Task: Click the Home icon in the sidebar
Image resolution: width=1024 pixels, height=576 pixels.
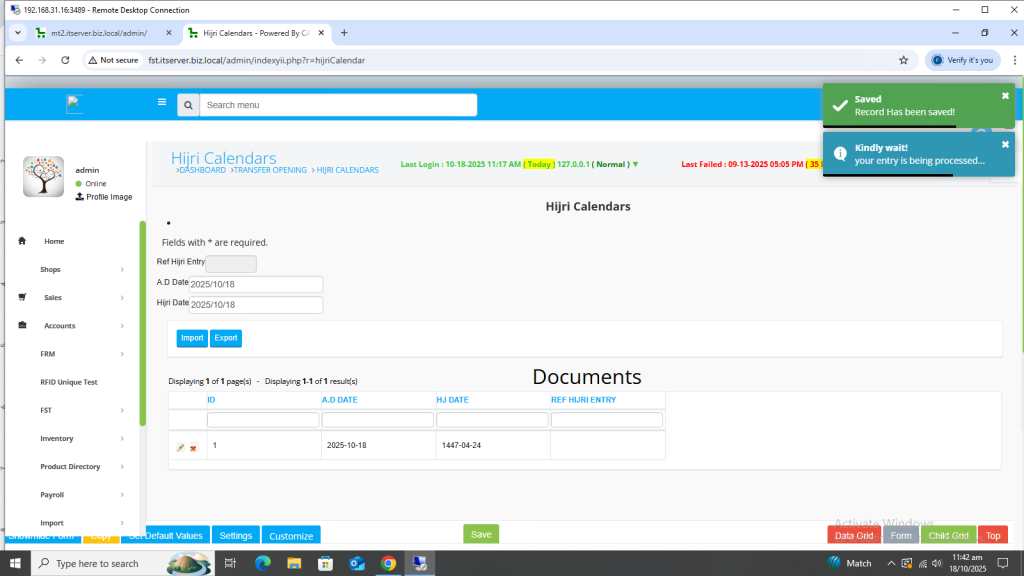Action: pos(23,241)
